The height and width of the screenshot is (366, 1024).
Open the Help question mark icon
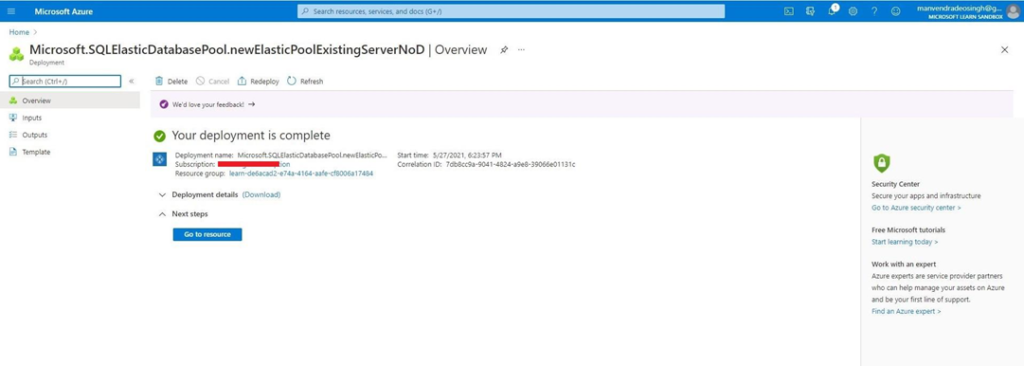click(874, 11)
